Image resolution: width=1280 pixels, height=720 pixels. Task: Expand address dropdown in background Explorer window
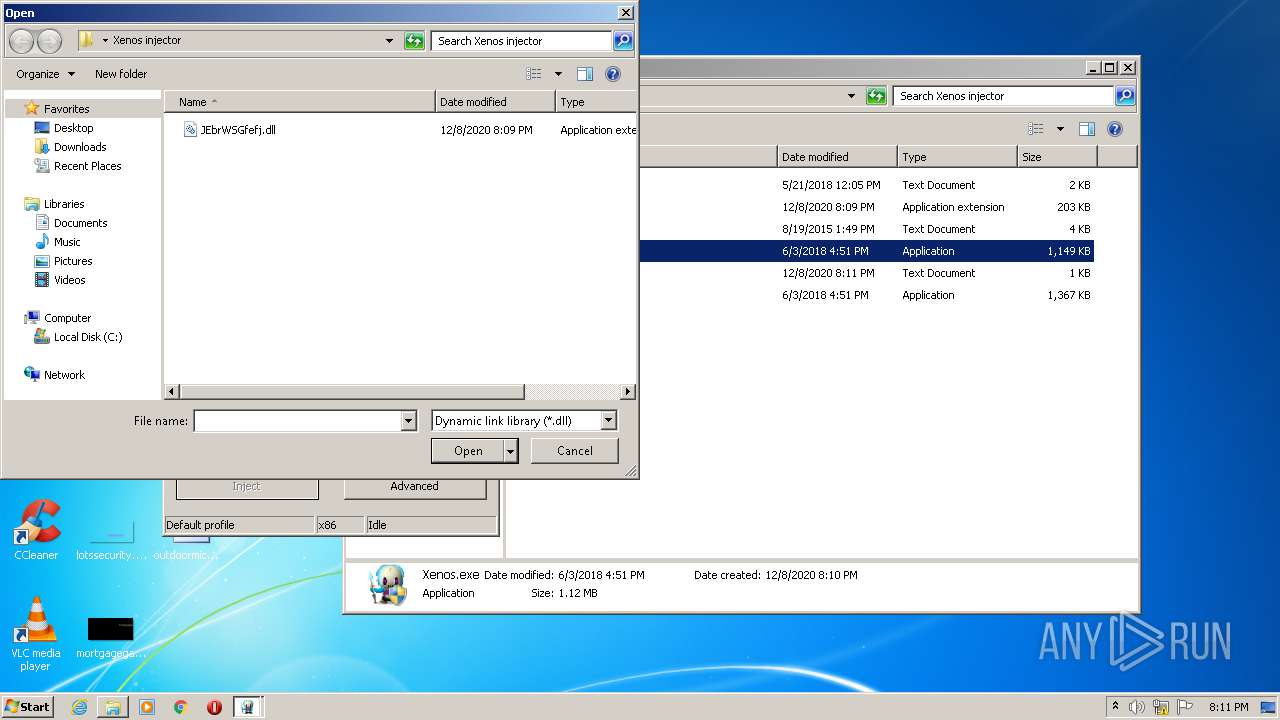point(851,96)
